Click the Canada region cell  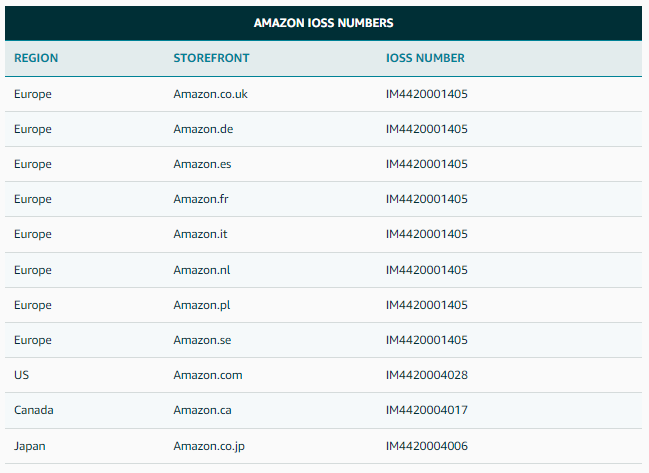pyautogui.click(x=34, y=410)
